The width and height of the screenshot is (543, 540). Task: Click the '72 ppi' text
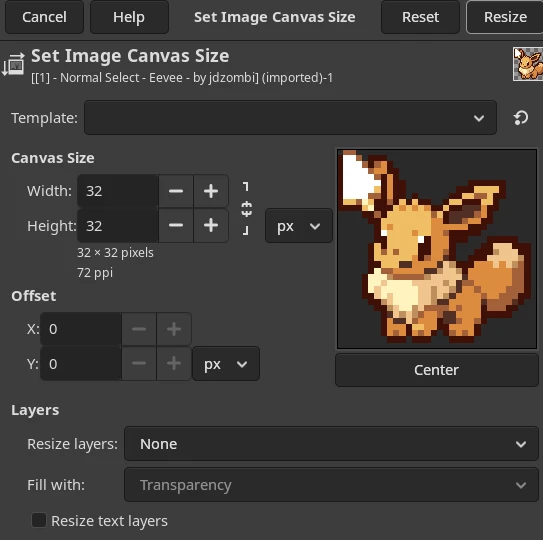point(95,273)
